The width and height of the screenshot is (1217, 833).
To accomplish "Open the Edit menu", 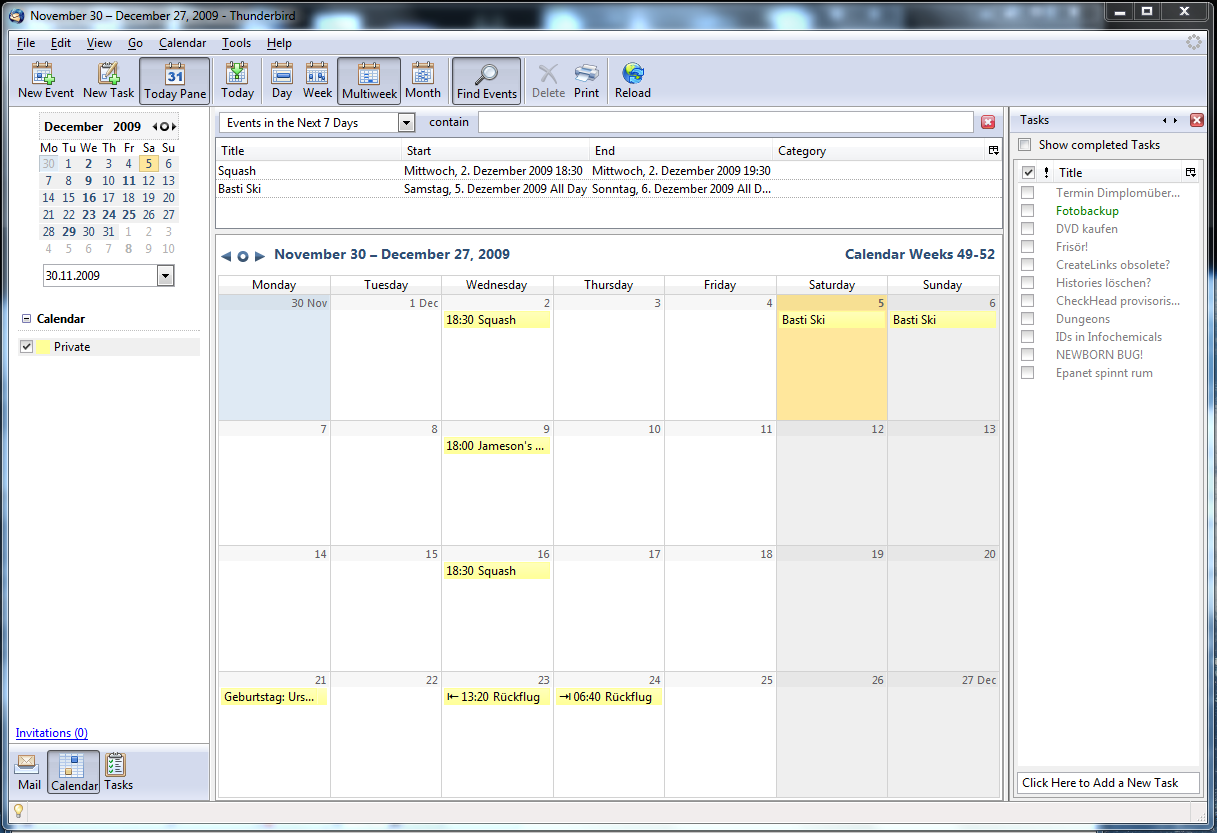I will pos(61,43).
